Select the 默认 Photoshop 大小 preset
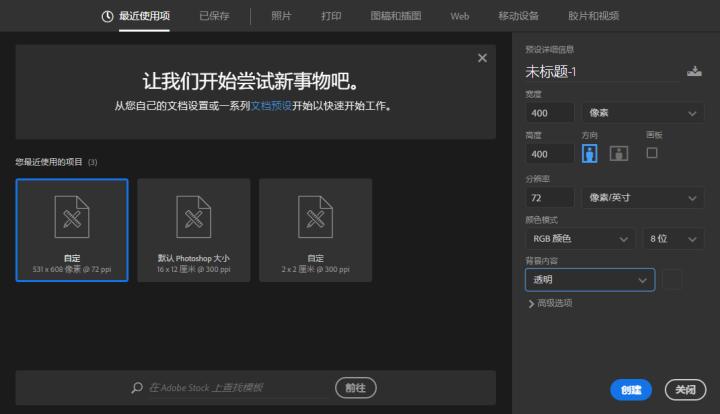The width and height of the screenshot is (720, 414). tap(194, 230)
